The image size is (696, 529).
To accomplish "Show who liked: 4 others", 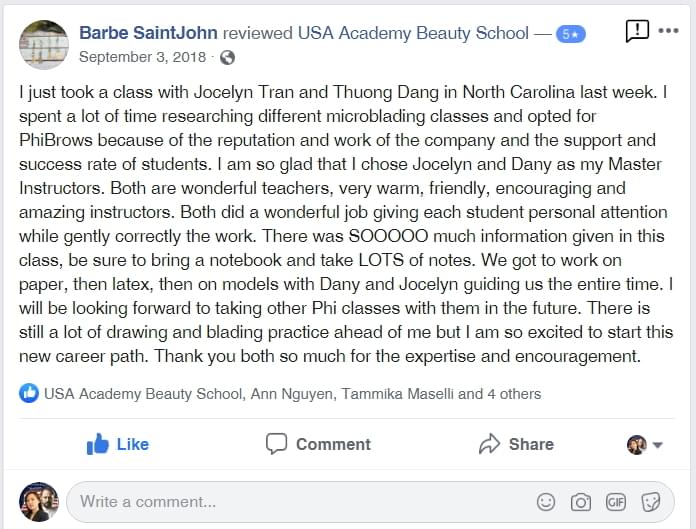I will (x=514, y=394).
